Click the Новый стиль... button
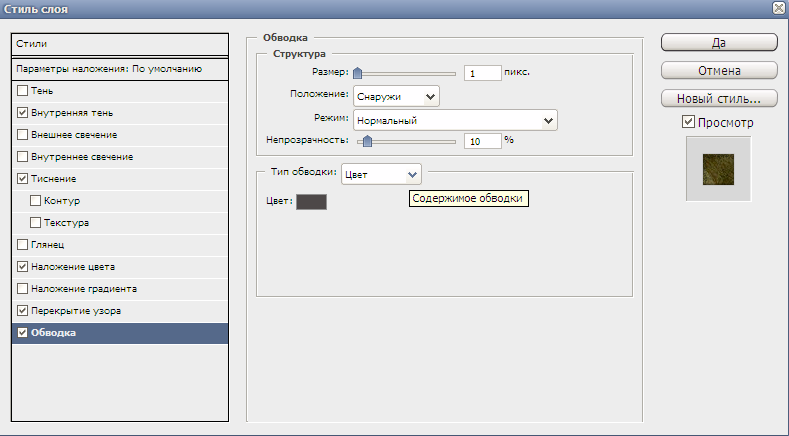This screenshot has height=436, width=789. pos(719,99)
